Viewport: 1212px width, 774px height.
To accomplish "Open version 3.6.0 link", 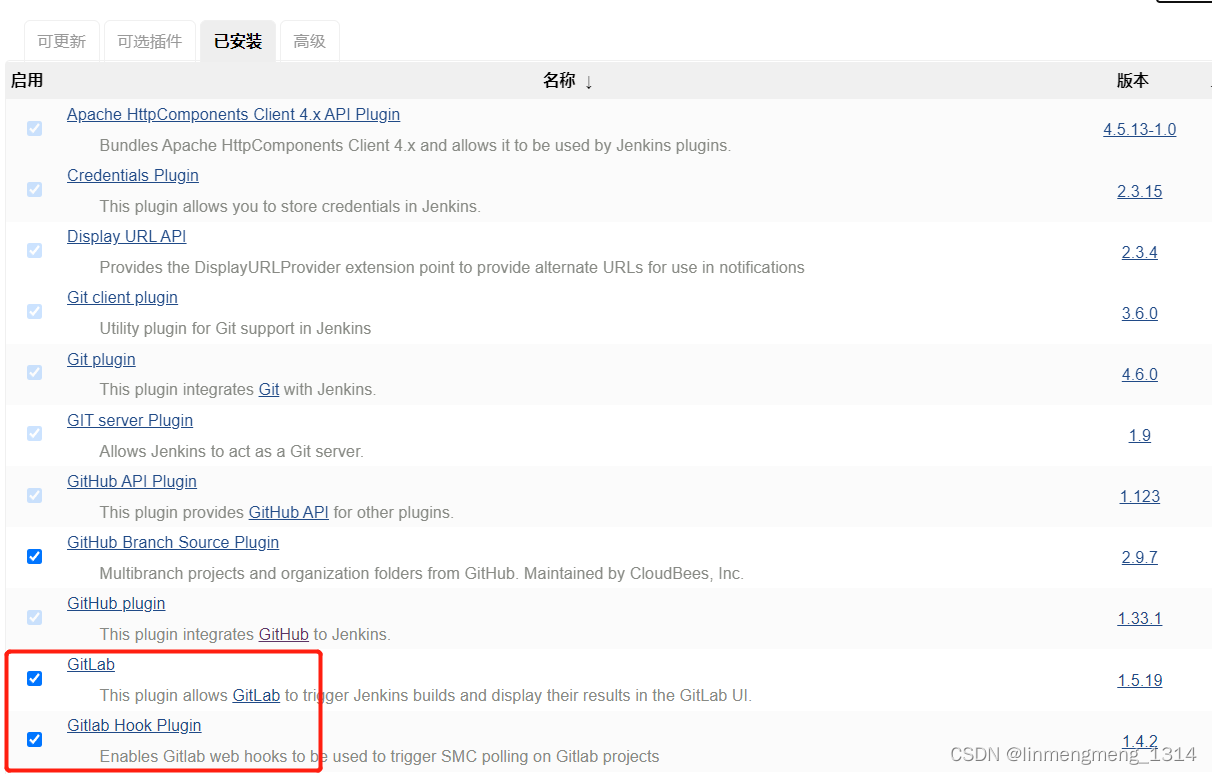I will pyautogui.click(x=1140, y=314).
